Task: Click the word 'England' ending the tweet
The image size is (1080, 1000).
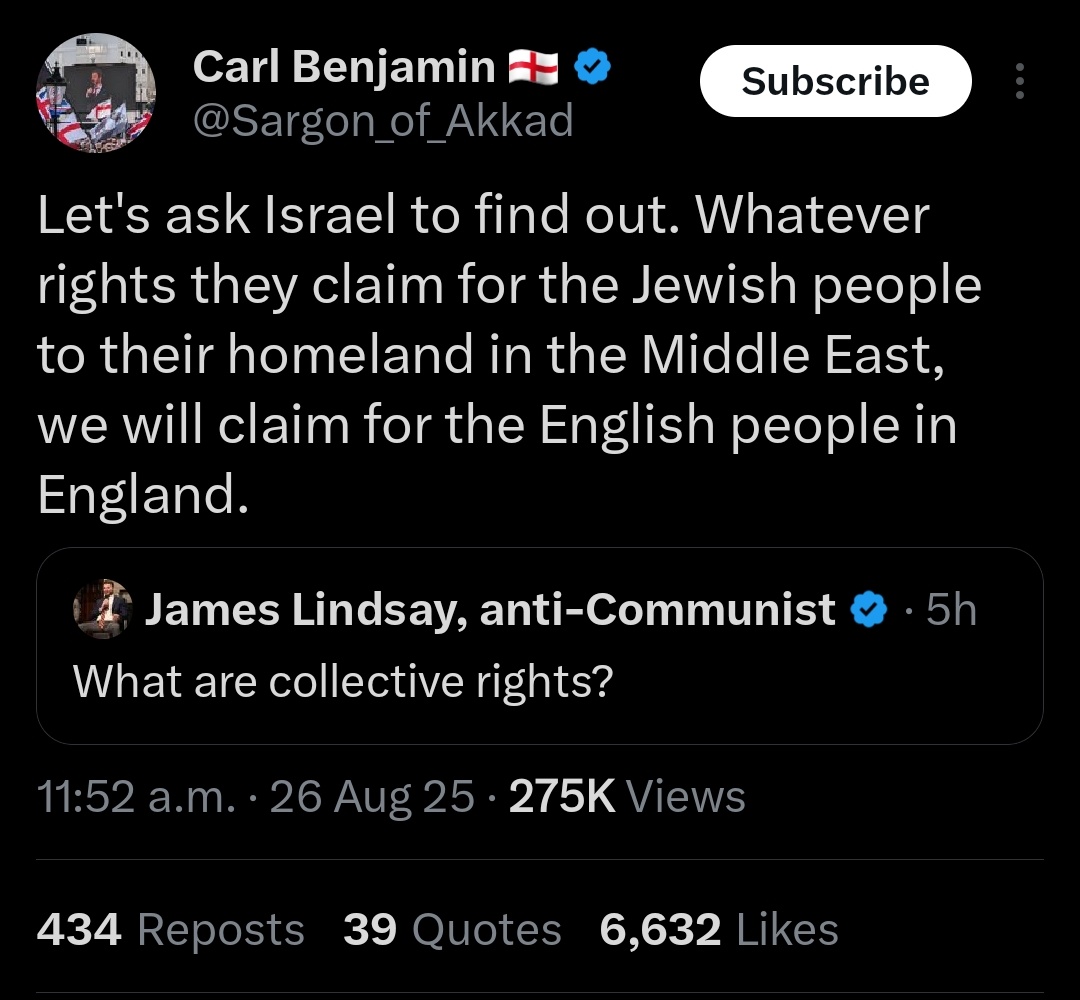Action: tap(138, 495)
